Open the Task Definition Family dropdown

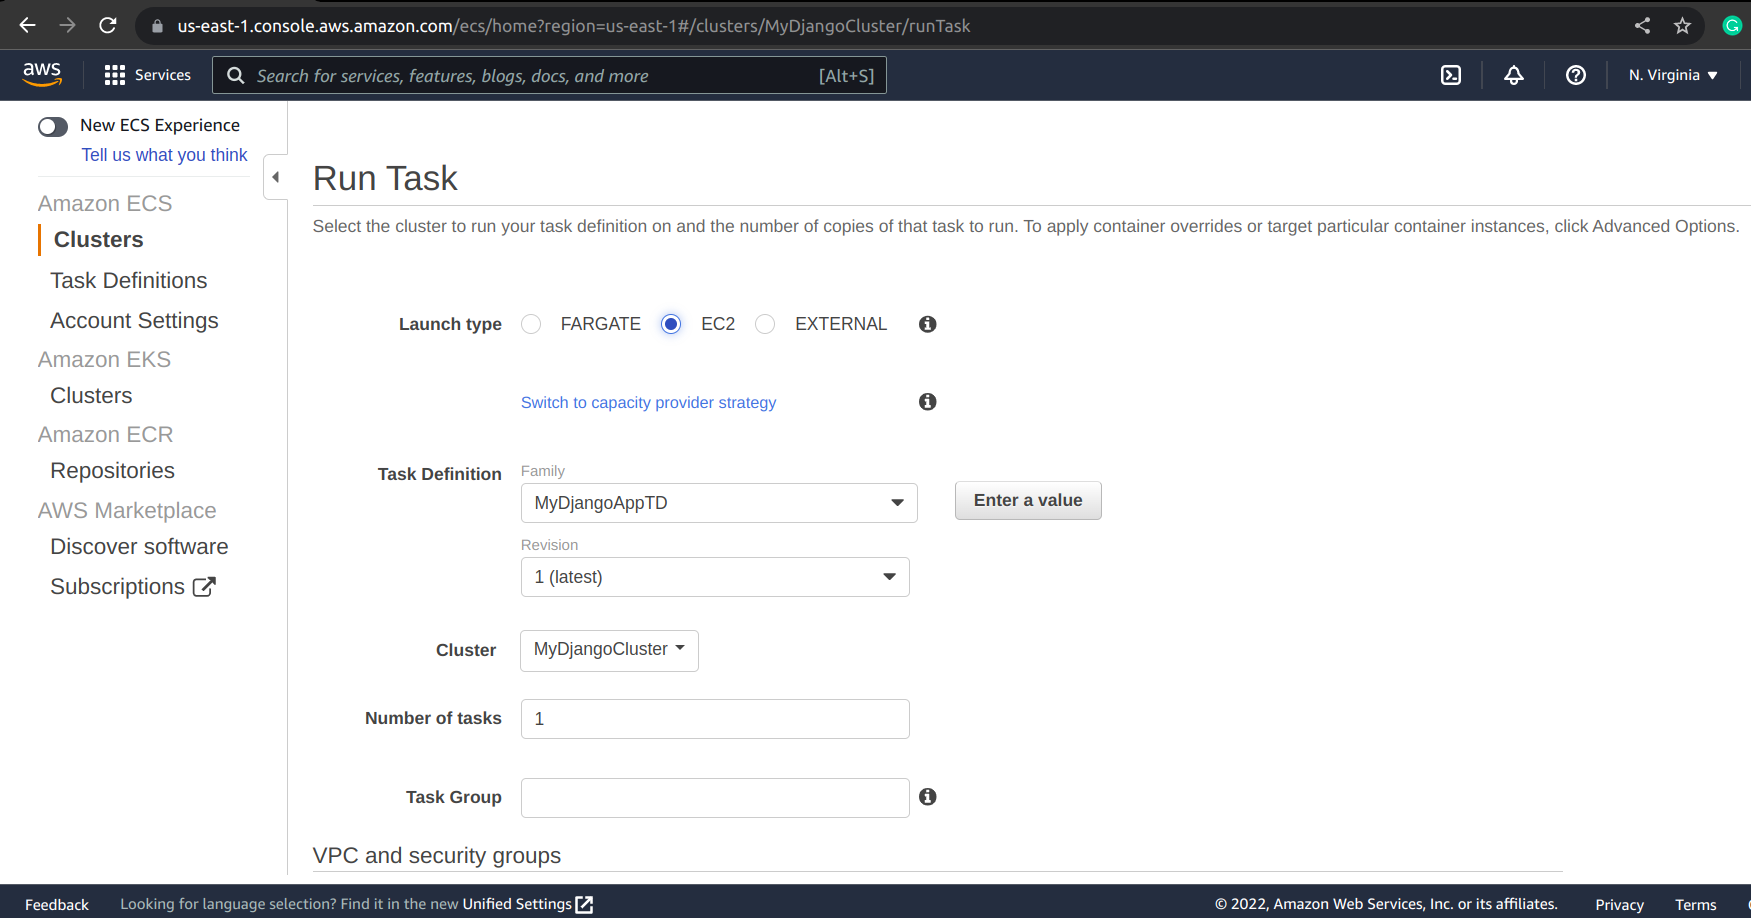tap(718, 503)
